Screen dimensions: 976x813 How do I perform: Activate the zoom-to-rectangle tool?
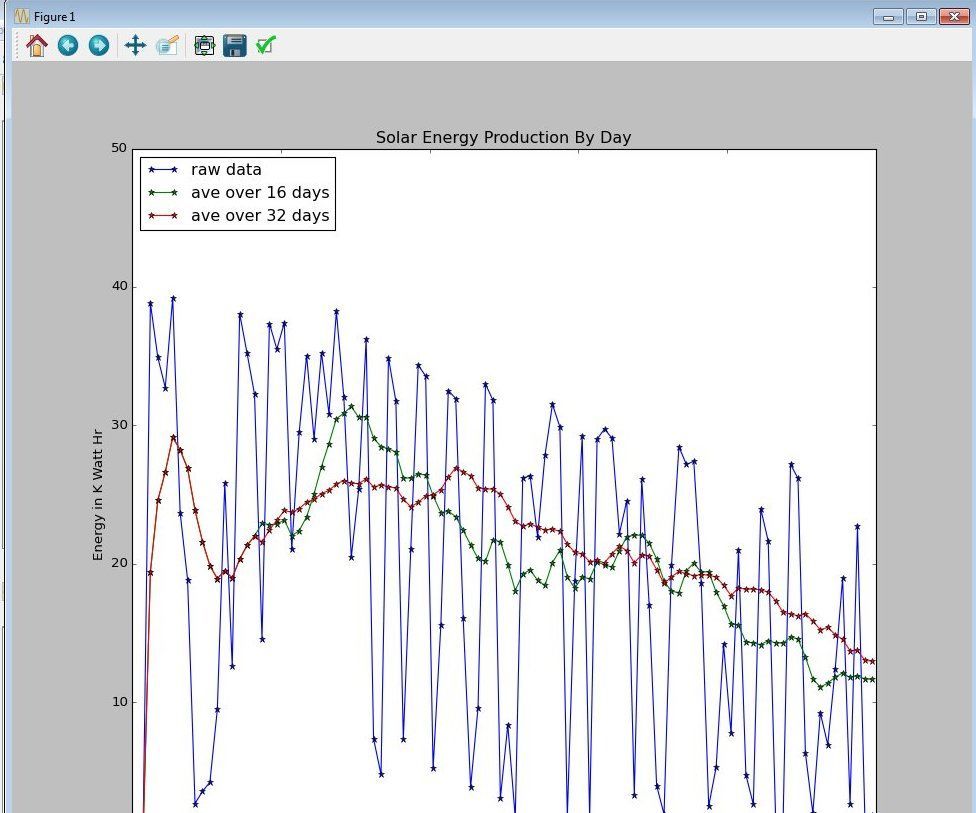pyautogui.click(x=167, y=45)
